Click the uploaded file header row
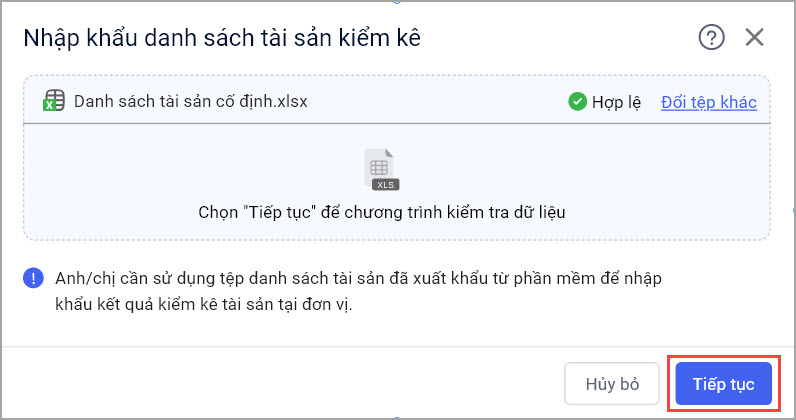This screenshot has height=420, width=796. 440,102
